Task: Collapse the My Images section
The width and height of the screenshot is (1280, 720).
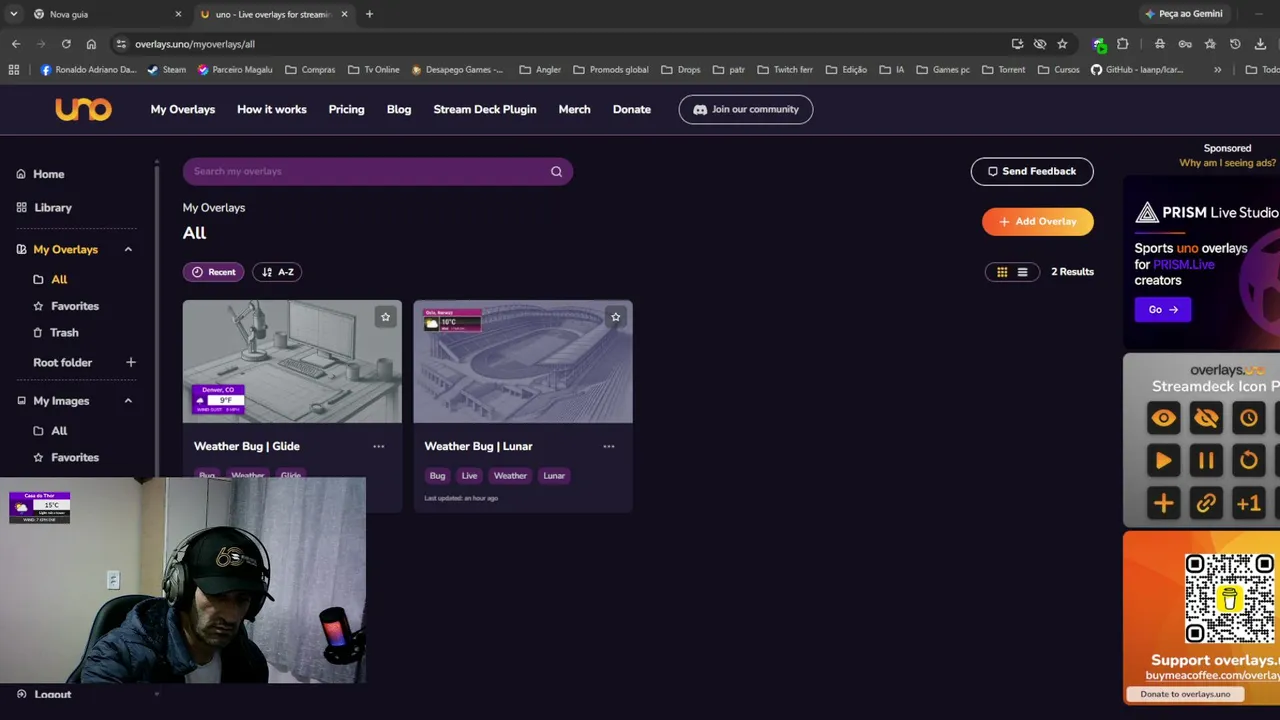Action: point(128,401)
